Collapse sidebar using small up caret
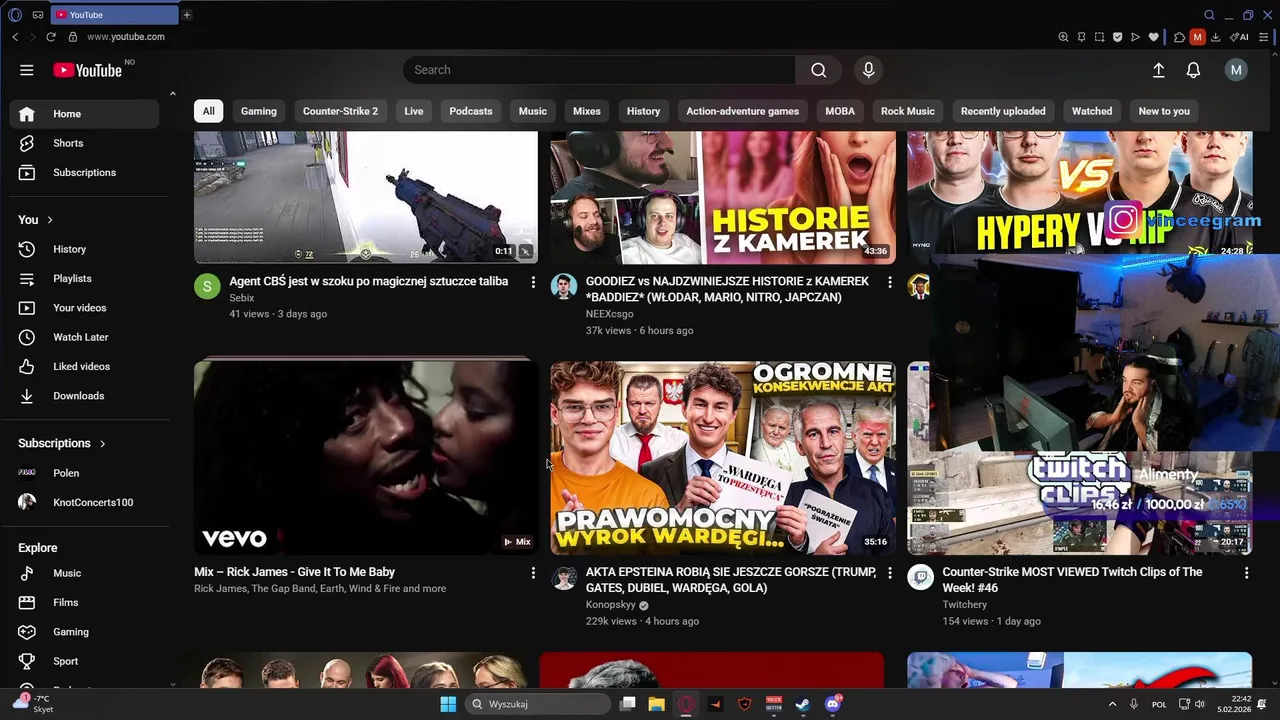 [x=172, y=94]
